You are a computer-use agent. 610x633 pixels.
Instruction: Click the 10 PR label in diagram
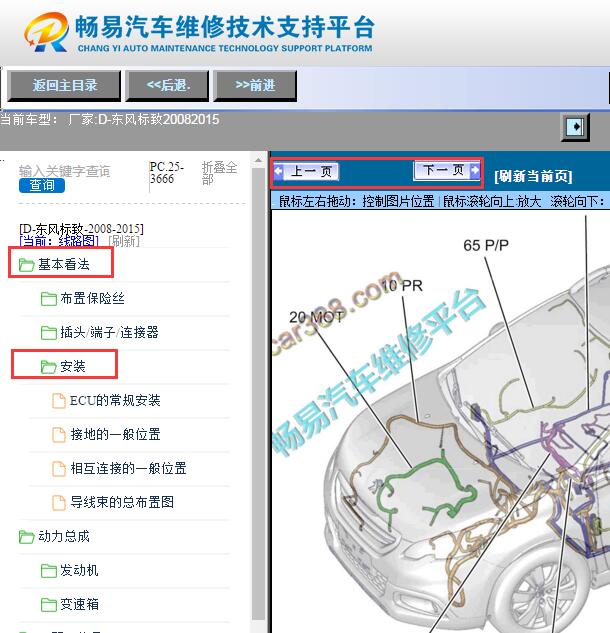(x=402, y=286)
